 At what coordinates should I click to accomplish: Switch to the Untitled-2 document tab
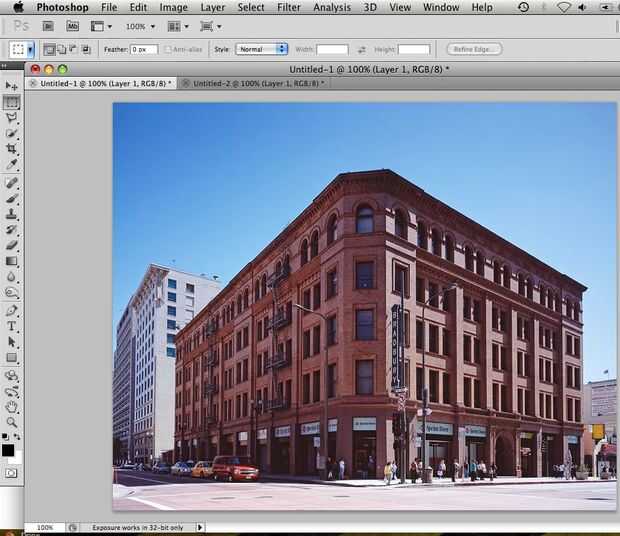pyautogui.click(x=254, y=83)
